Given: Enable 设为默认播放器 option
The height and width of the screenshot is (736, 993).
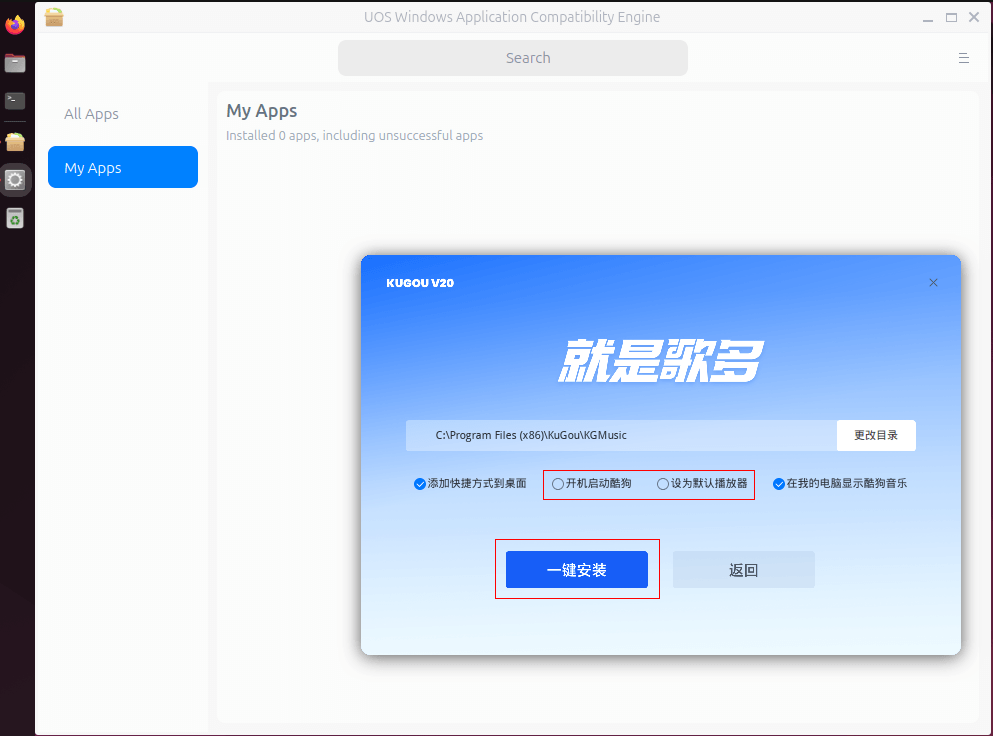Looking at the screenshot, I should [x=662, y=484].
